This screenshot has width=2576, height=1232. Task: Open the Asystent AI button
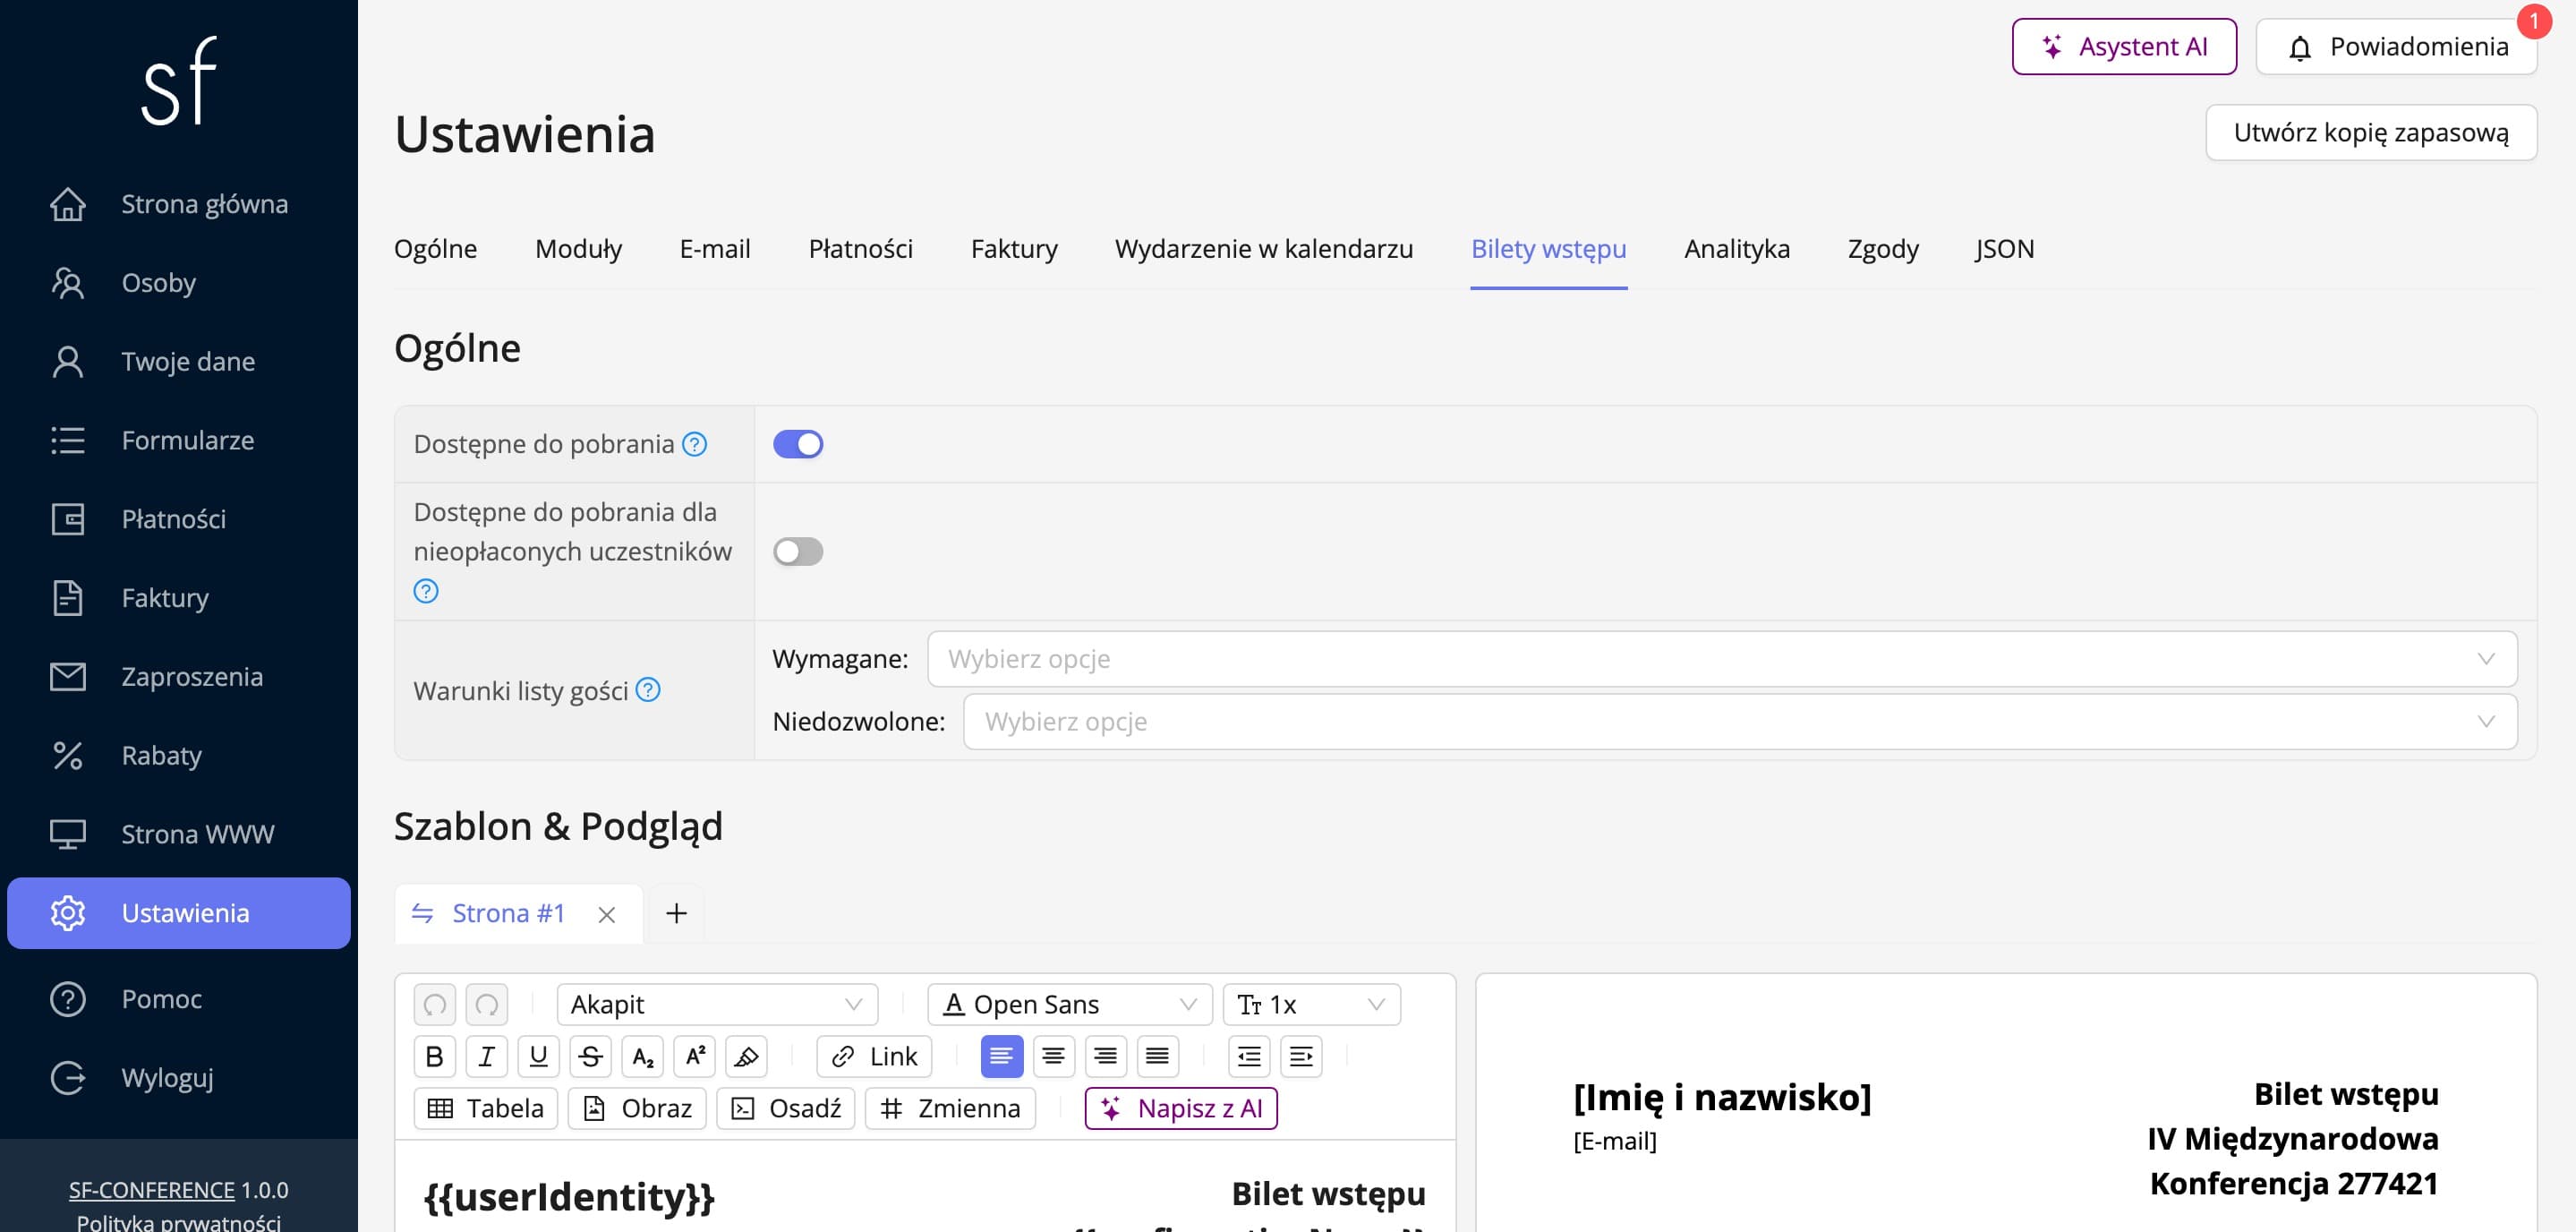pyautogui.click(x=2124, y=46)
